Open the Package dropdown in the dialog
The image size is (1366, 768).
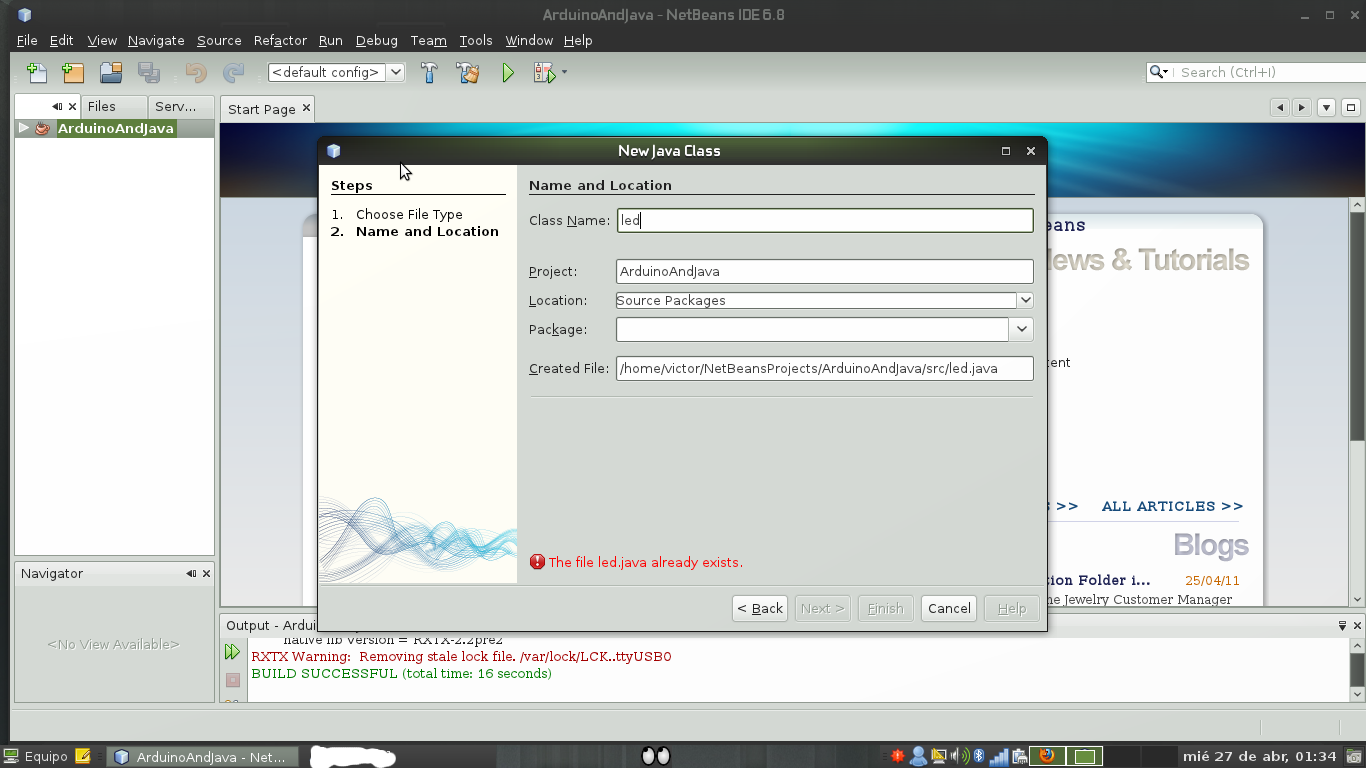pos(1021,329)
